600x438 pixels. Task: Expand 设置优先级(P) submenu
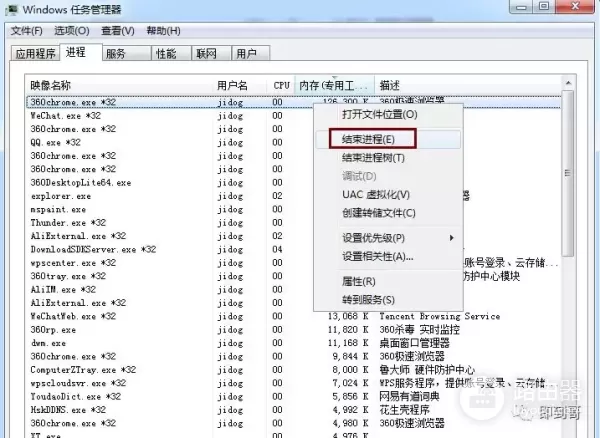pyautogui.click(x=388, y=238)
